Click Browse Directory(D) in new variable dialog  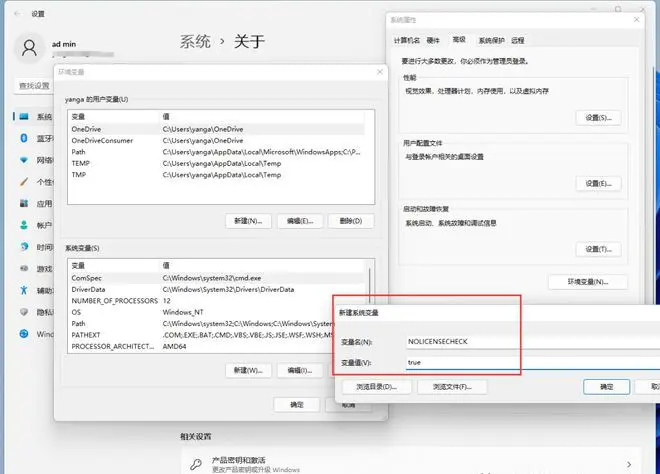pyautogui.click(x=377, y=387)
